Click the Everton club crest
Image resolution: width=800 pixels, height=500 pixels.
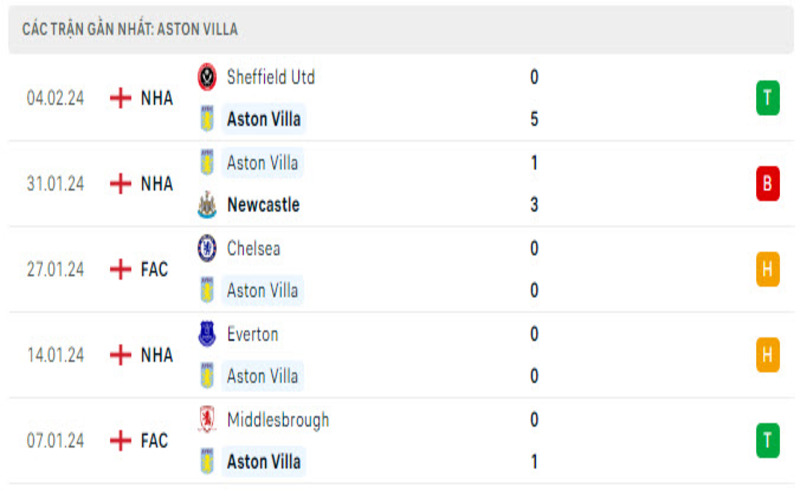207,334
